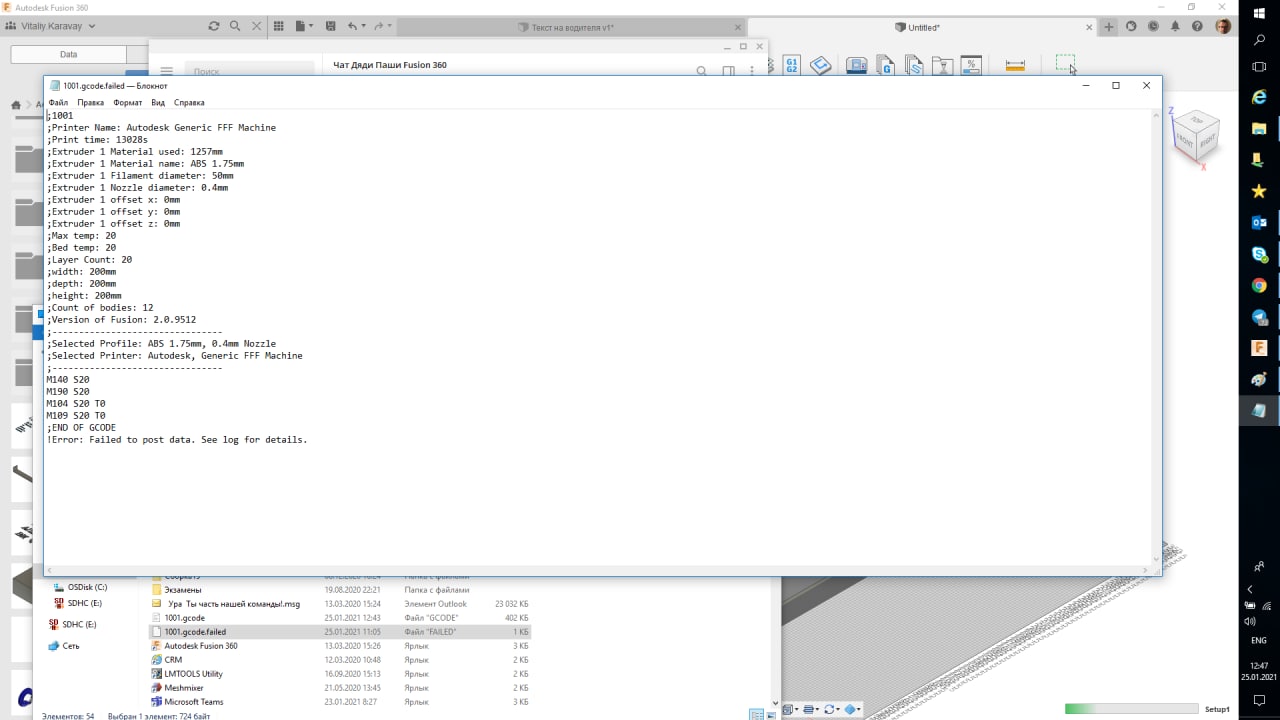
Task: Search in Чат Дяди Паши chat
Action: point(701,71)
